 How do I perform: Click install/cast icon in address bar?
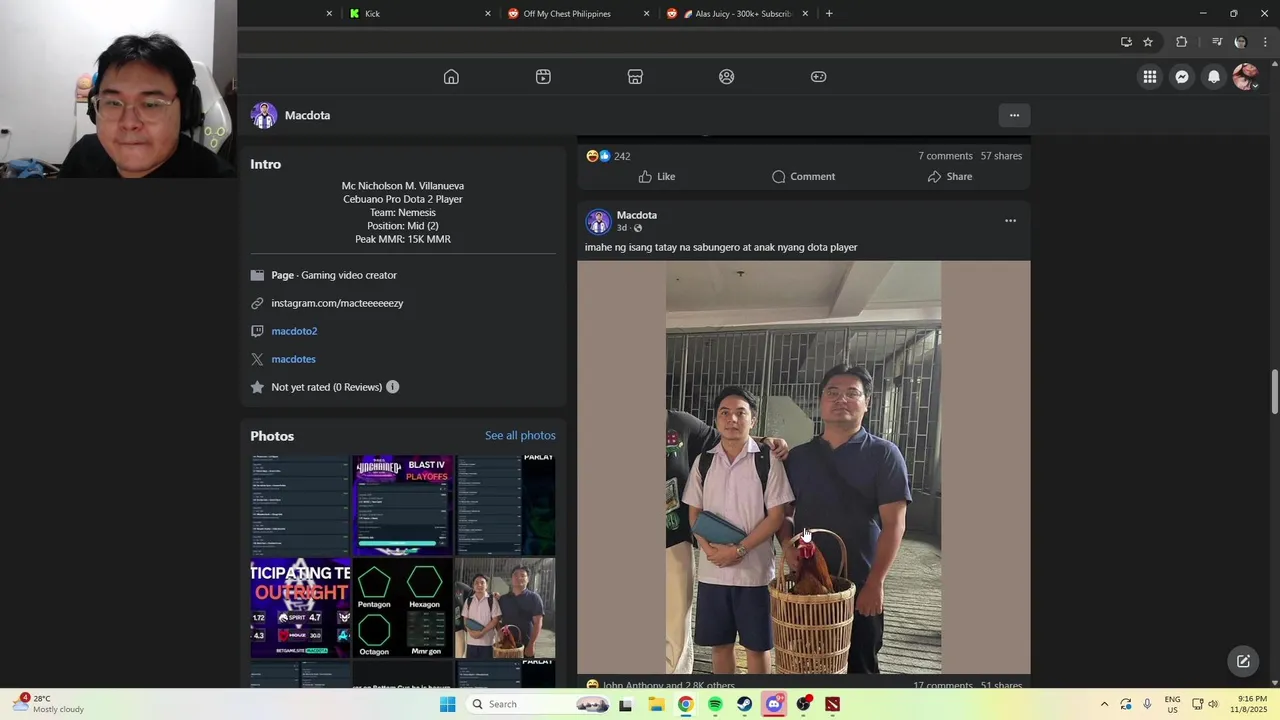point(1126,42)
